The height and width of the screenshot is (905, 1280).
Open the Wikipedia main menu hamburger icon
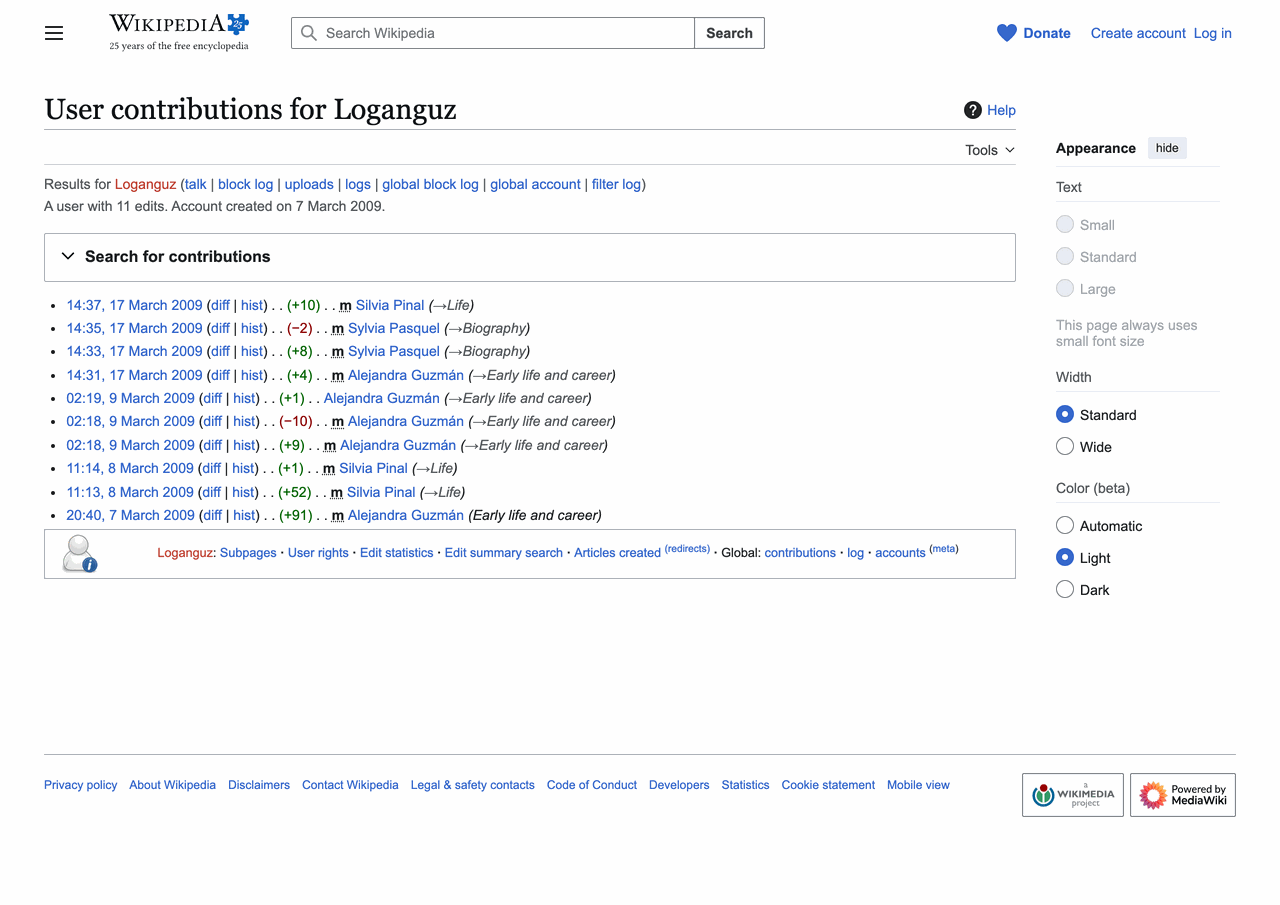53,33
